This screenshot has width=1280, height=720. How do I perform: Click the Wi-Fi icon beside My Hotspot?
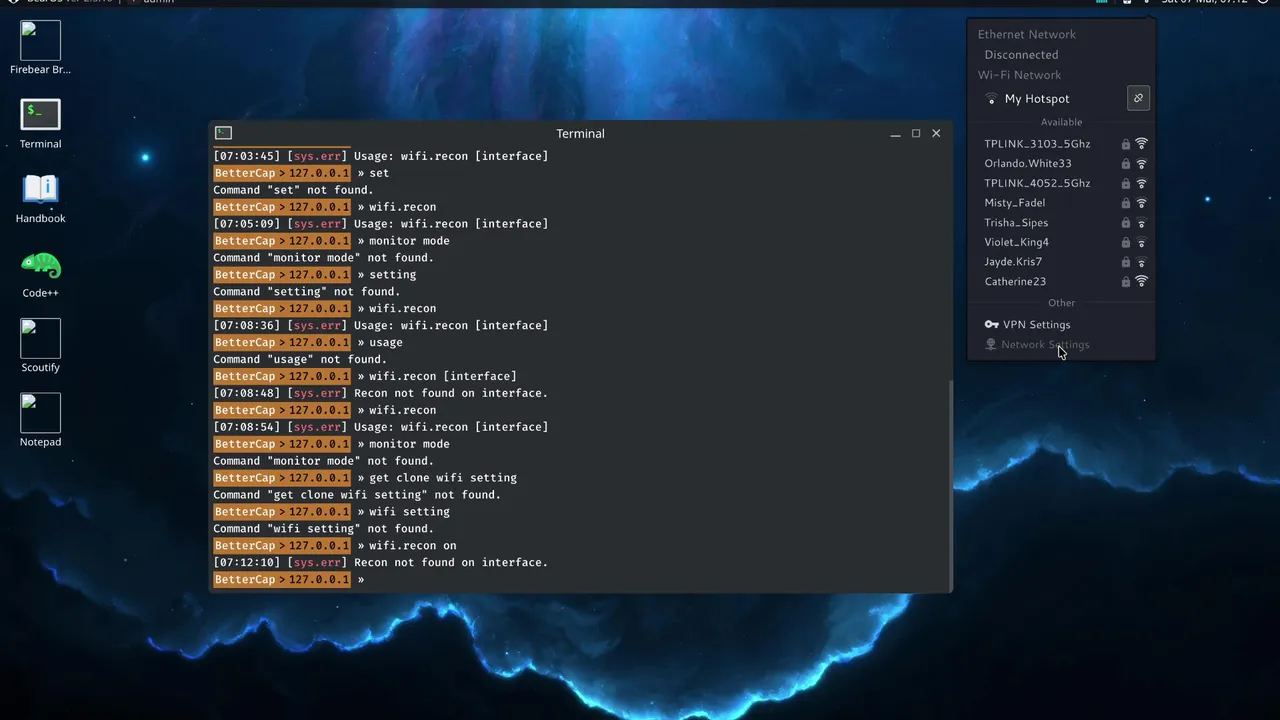tap(991, 99)
